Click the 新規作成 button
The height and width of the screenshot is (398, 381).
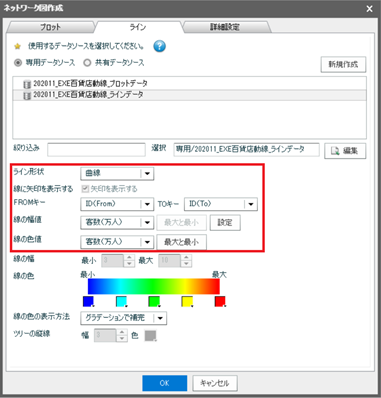(x=343, y=64)
